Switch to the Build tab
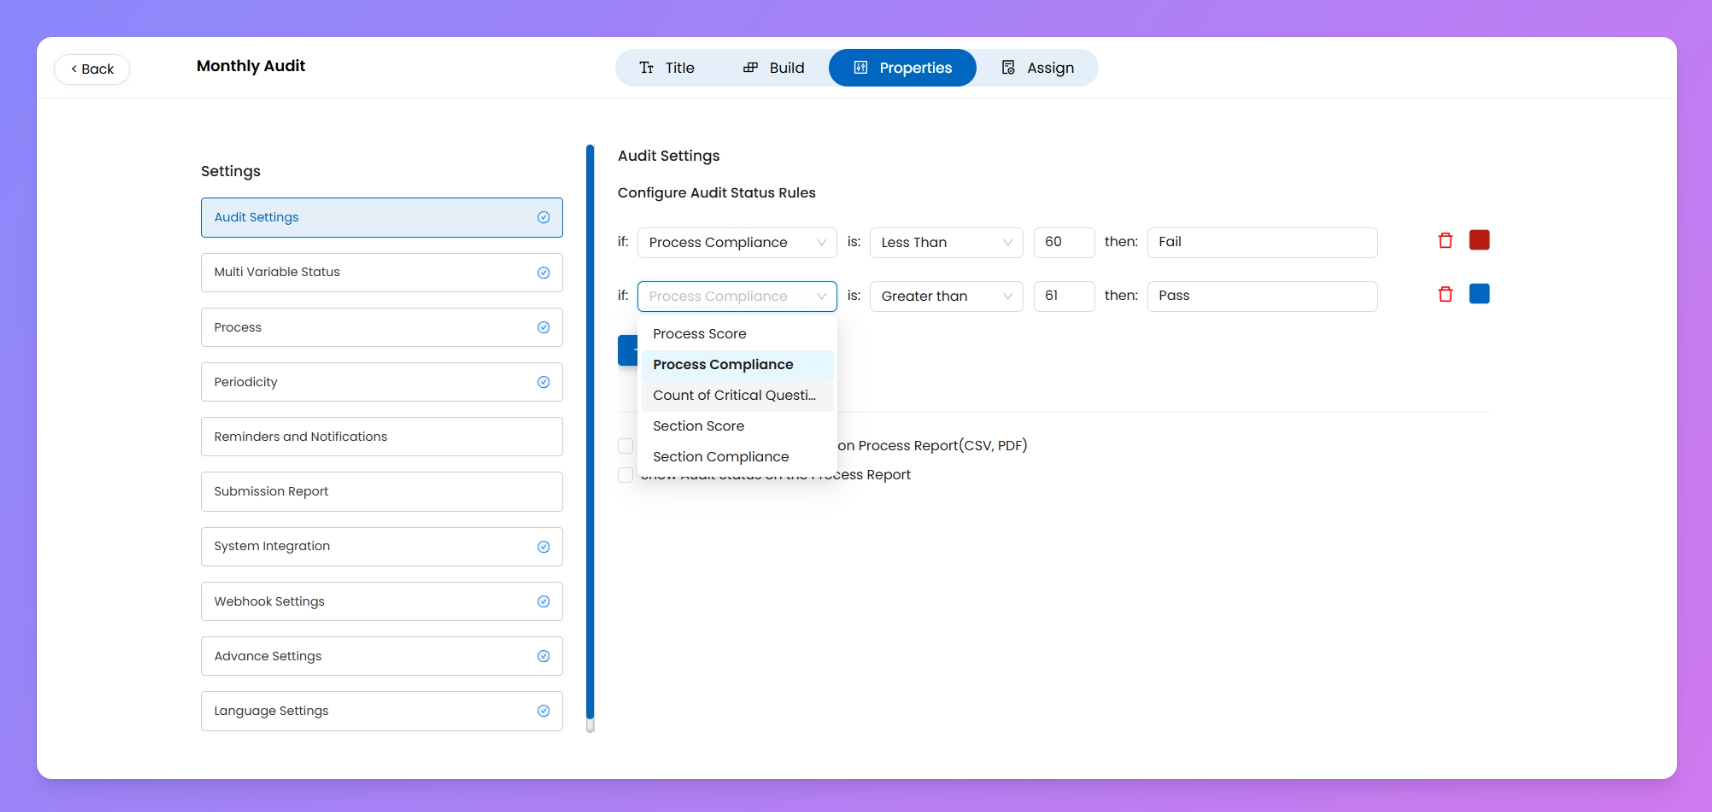Viewport: 1712px width, 812px height. coord(774,68)
